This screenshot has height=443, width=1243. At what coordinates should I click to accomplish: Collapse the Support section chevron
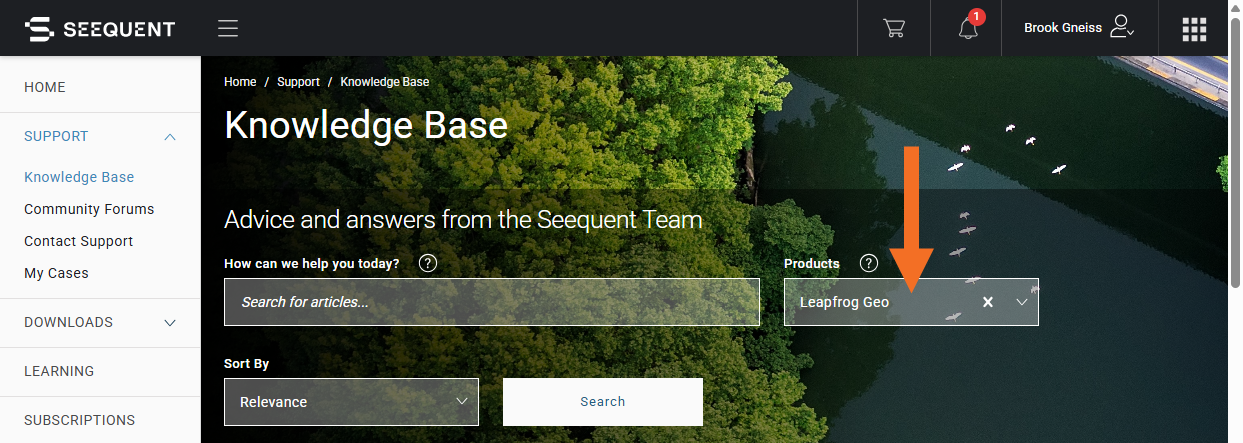(170, 136)
